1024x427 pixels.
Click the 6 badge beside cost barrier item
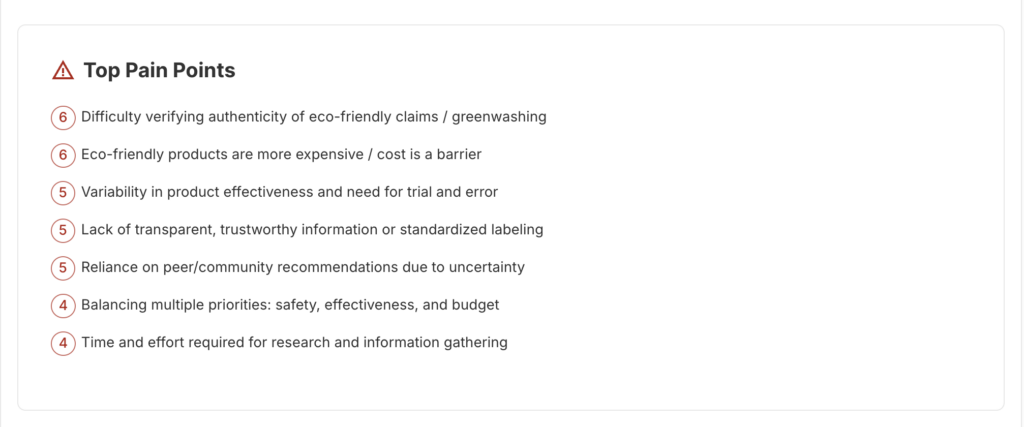pyautogui.click(x=63, y=155)
